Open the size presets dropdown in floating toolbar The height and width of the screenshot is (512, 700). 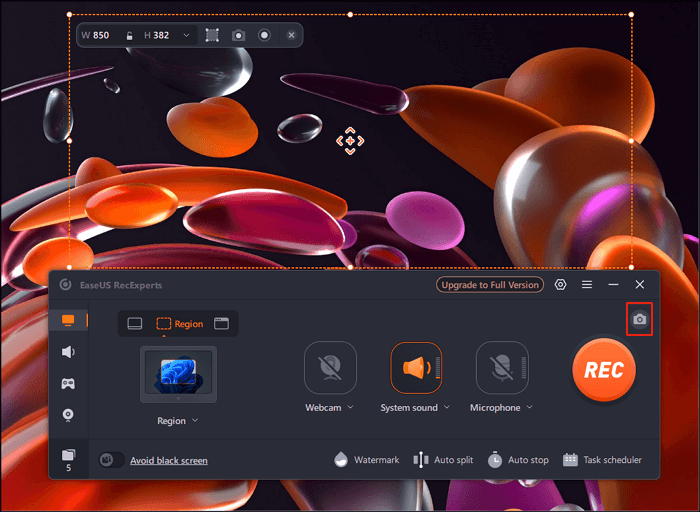pyautogui.click(x=185, y=35)
